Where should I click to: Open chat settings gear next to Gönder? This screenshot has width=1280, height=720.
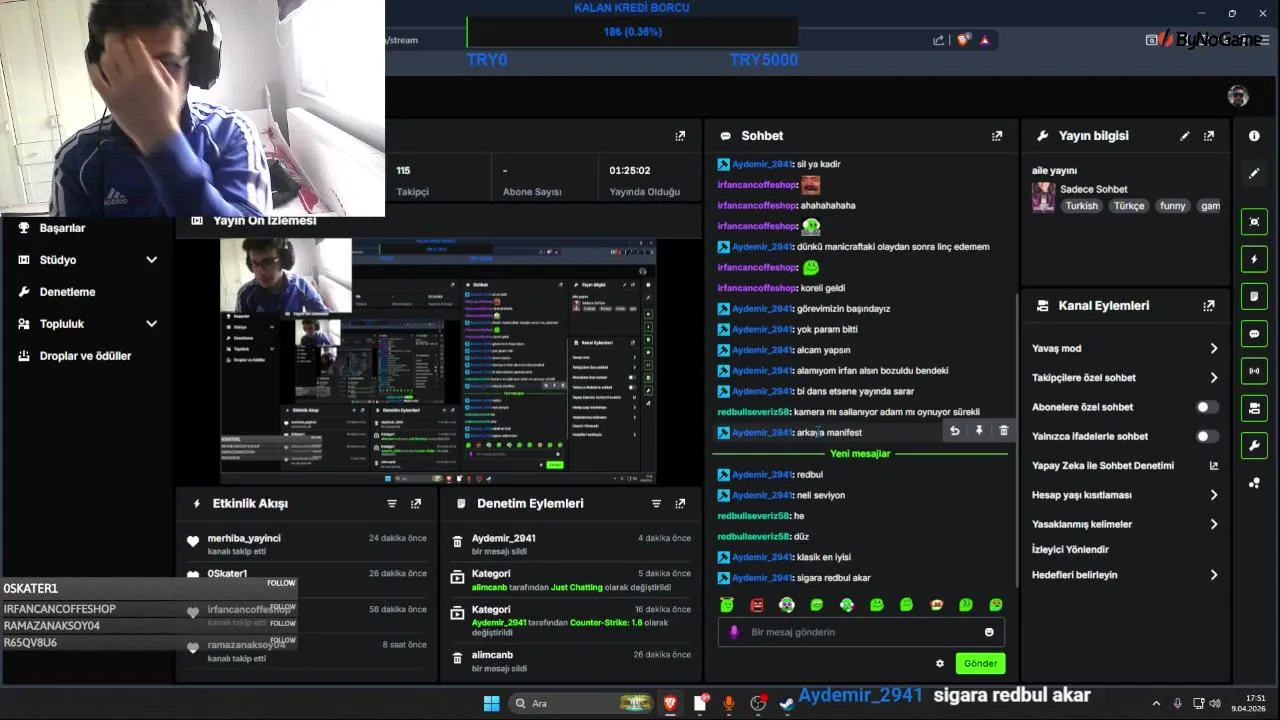939,663
